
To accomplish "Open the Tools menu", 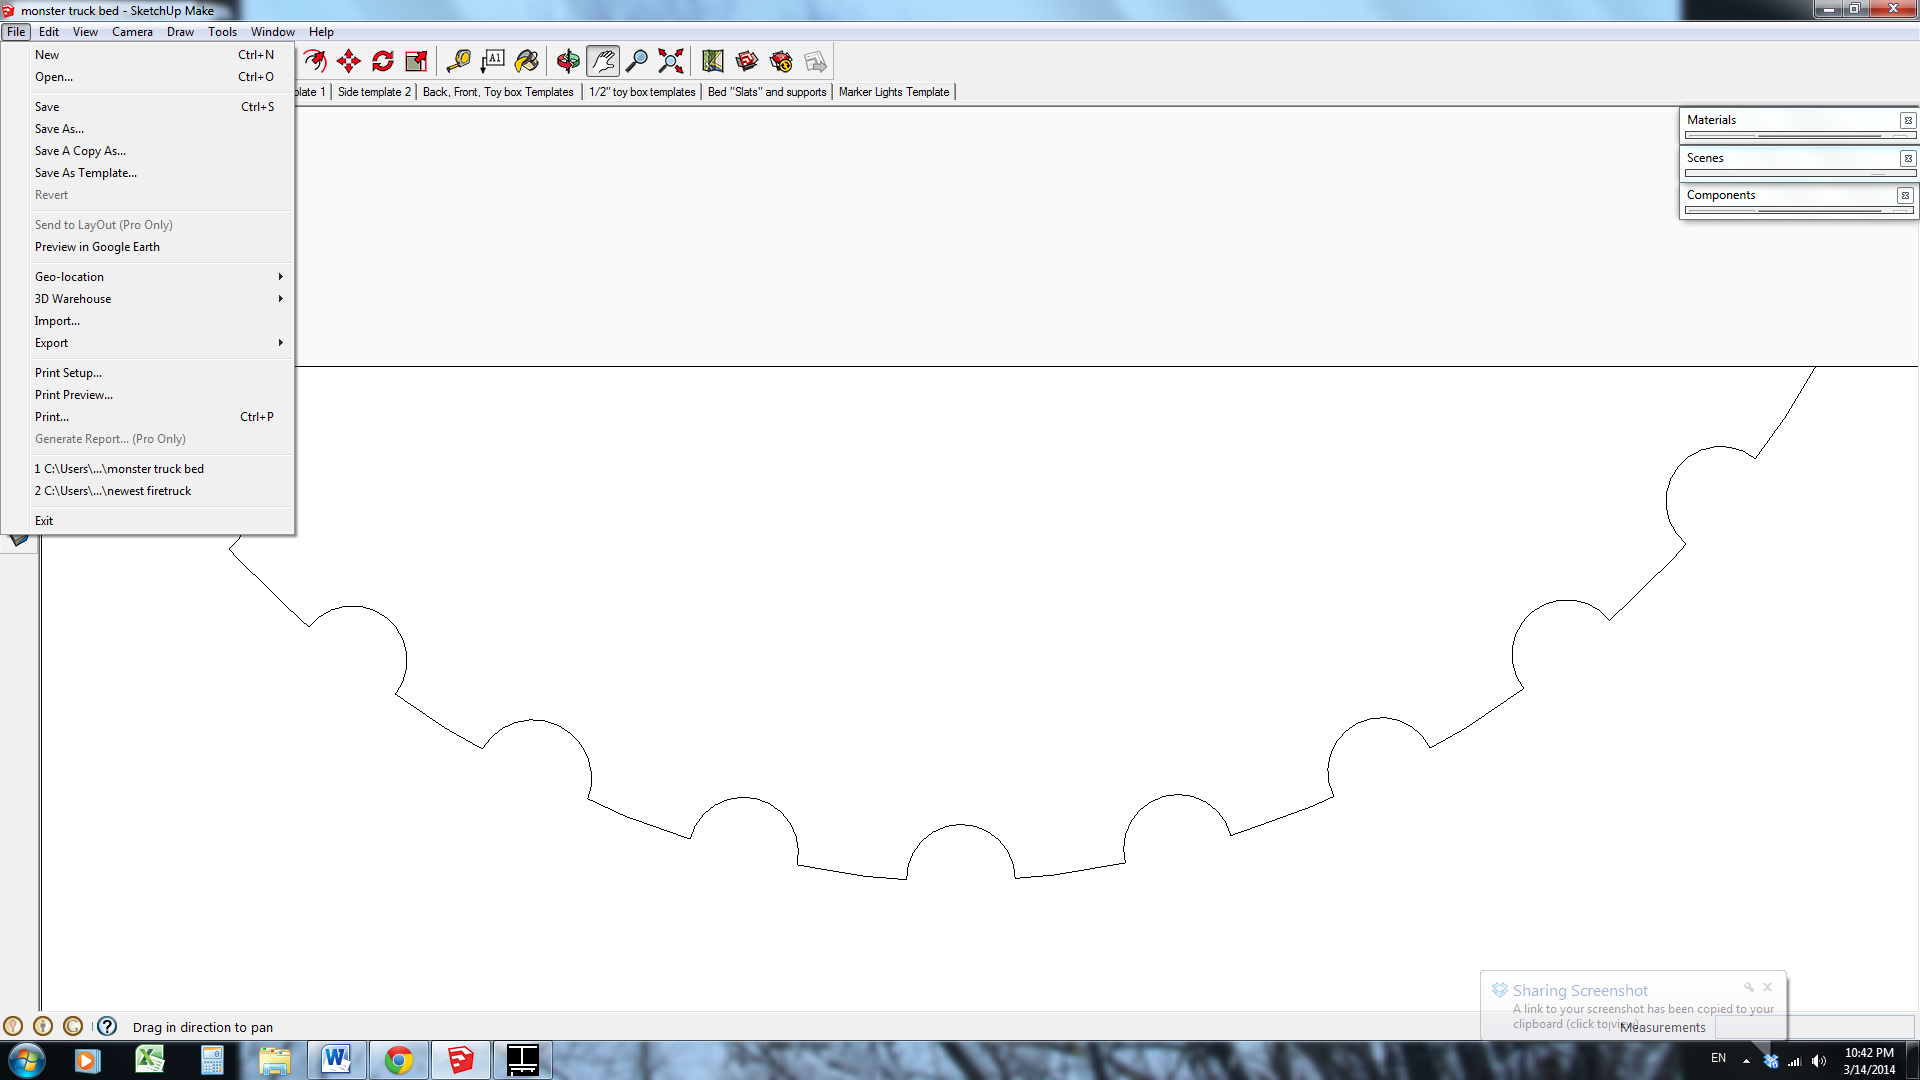I will coord(222,32).
